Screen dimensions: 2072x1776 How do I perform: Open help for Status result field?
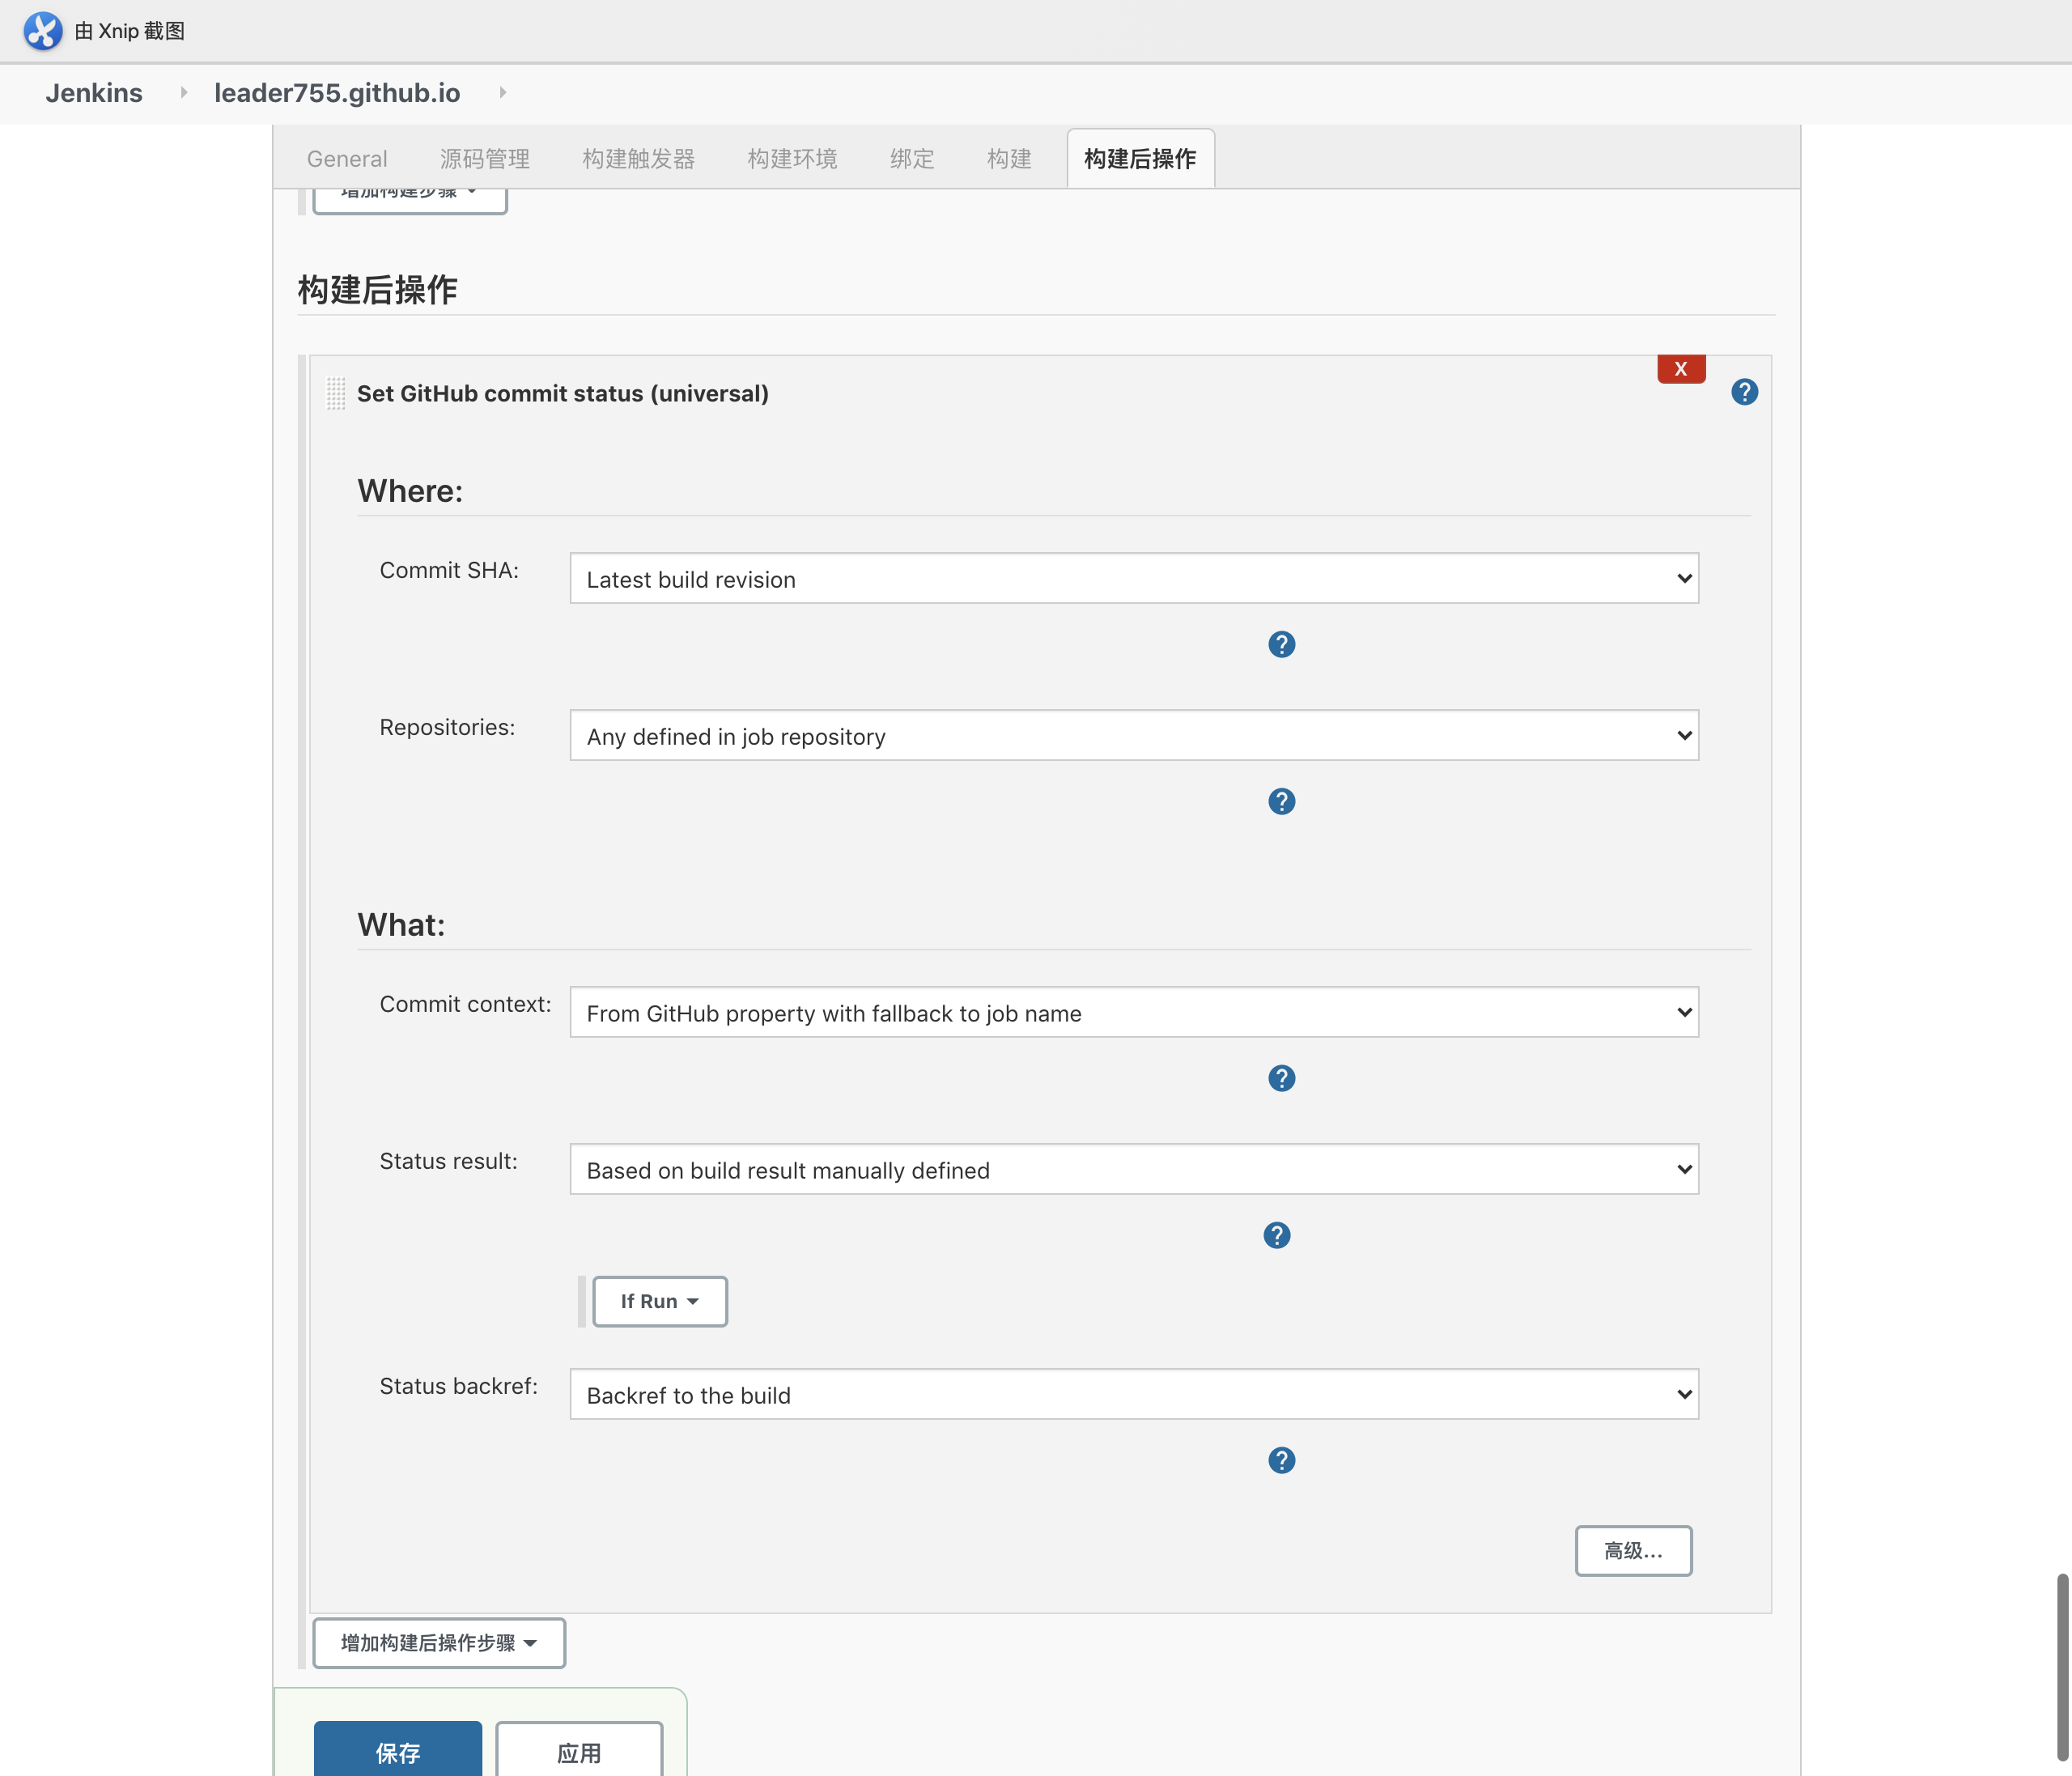click(1276, 1235)
